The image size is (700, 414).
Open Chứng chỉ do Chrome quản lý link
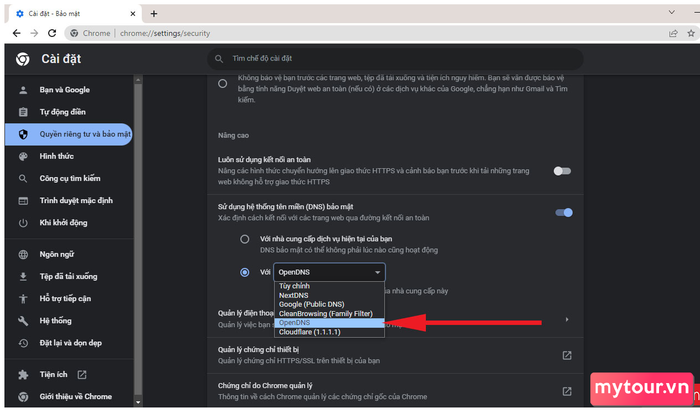click(x=567, y=391)
